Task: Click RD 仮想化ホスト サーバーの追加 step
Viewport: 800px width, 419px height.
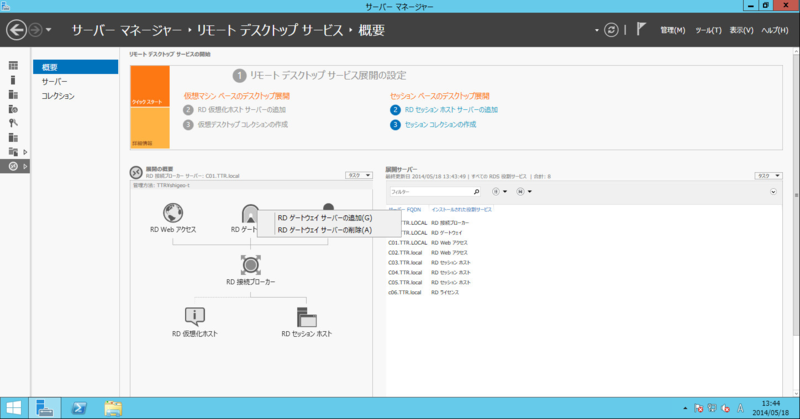Action: click(x=241, y=110)
